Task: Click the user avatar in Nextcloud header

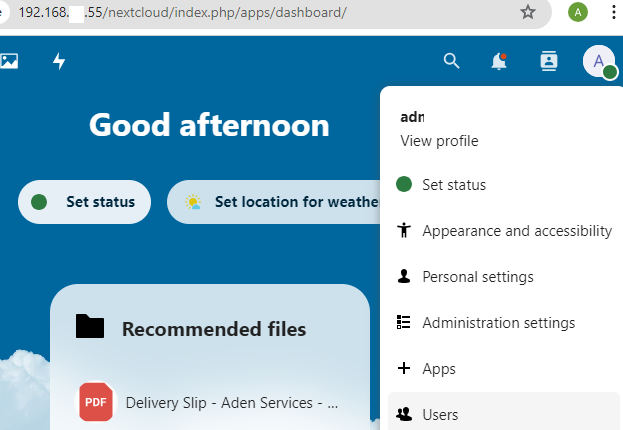Action: 599,61
